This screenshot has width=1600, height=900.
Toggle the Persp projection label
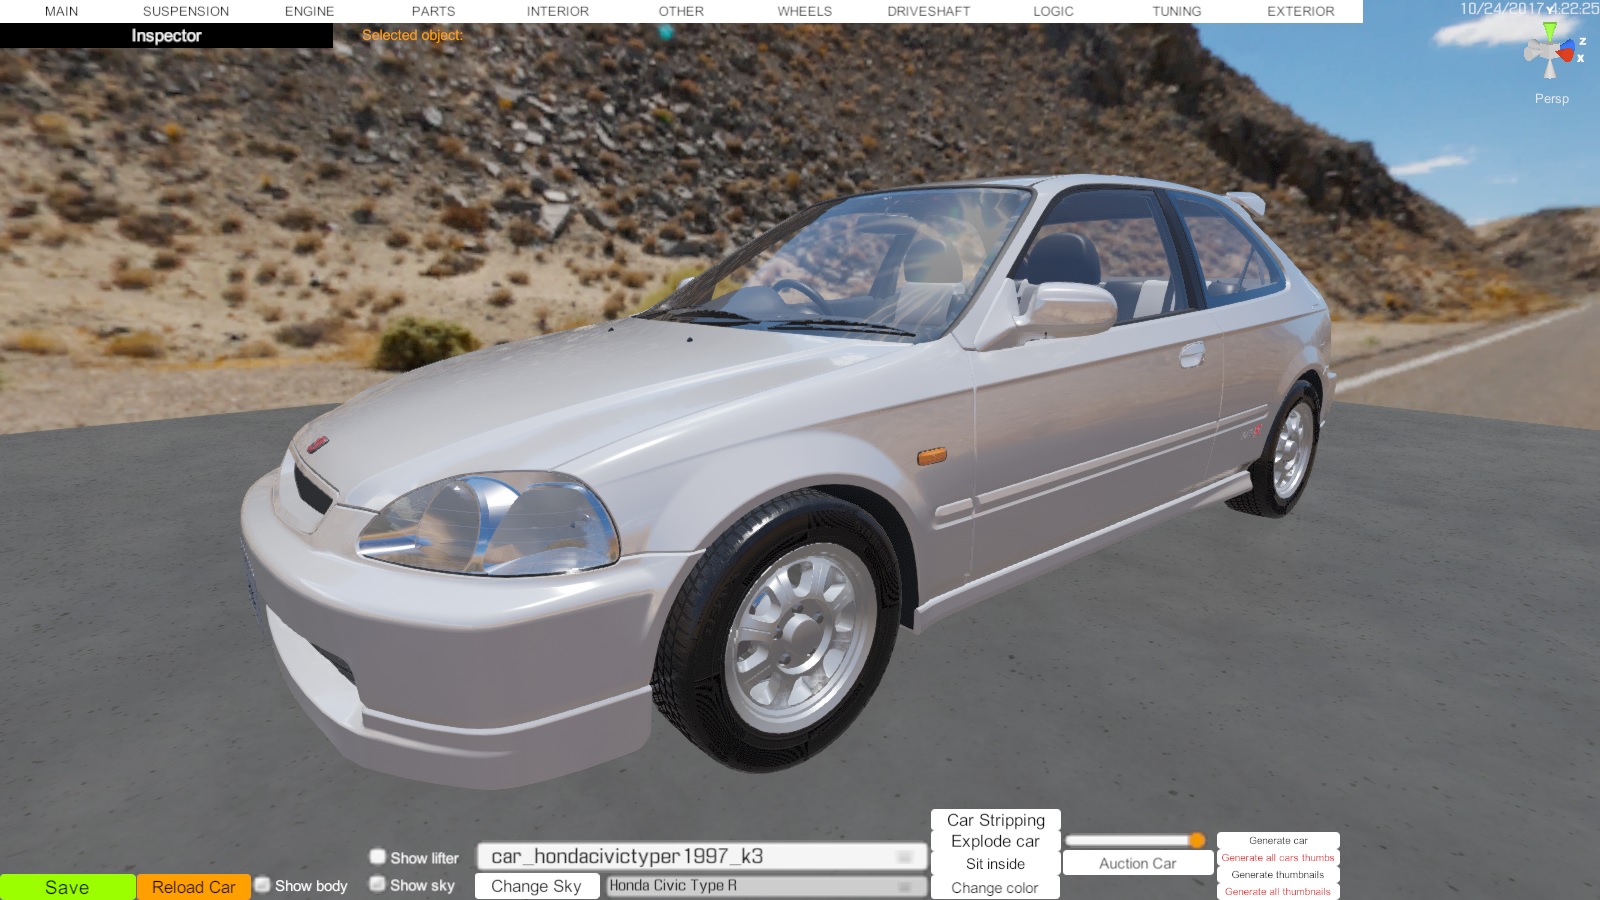point(1551,98)
